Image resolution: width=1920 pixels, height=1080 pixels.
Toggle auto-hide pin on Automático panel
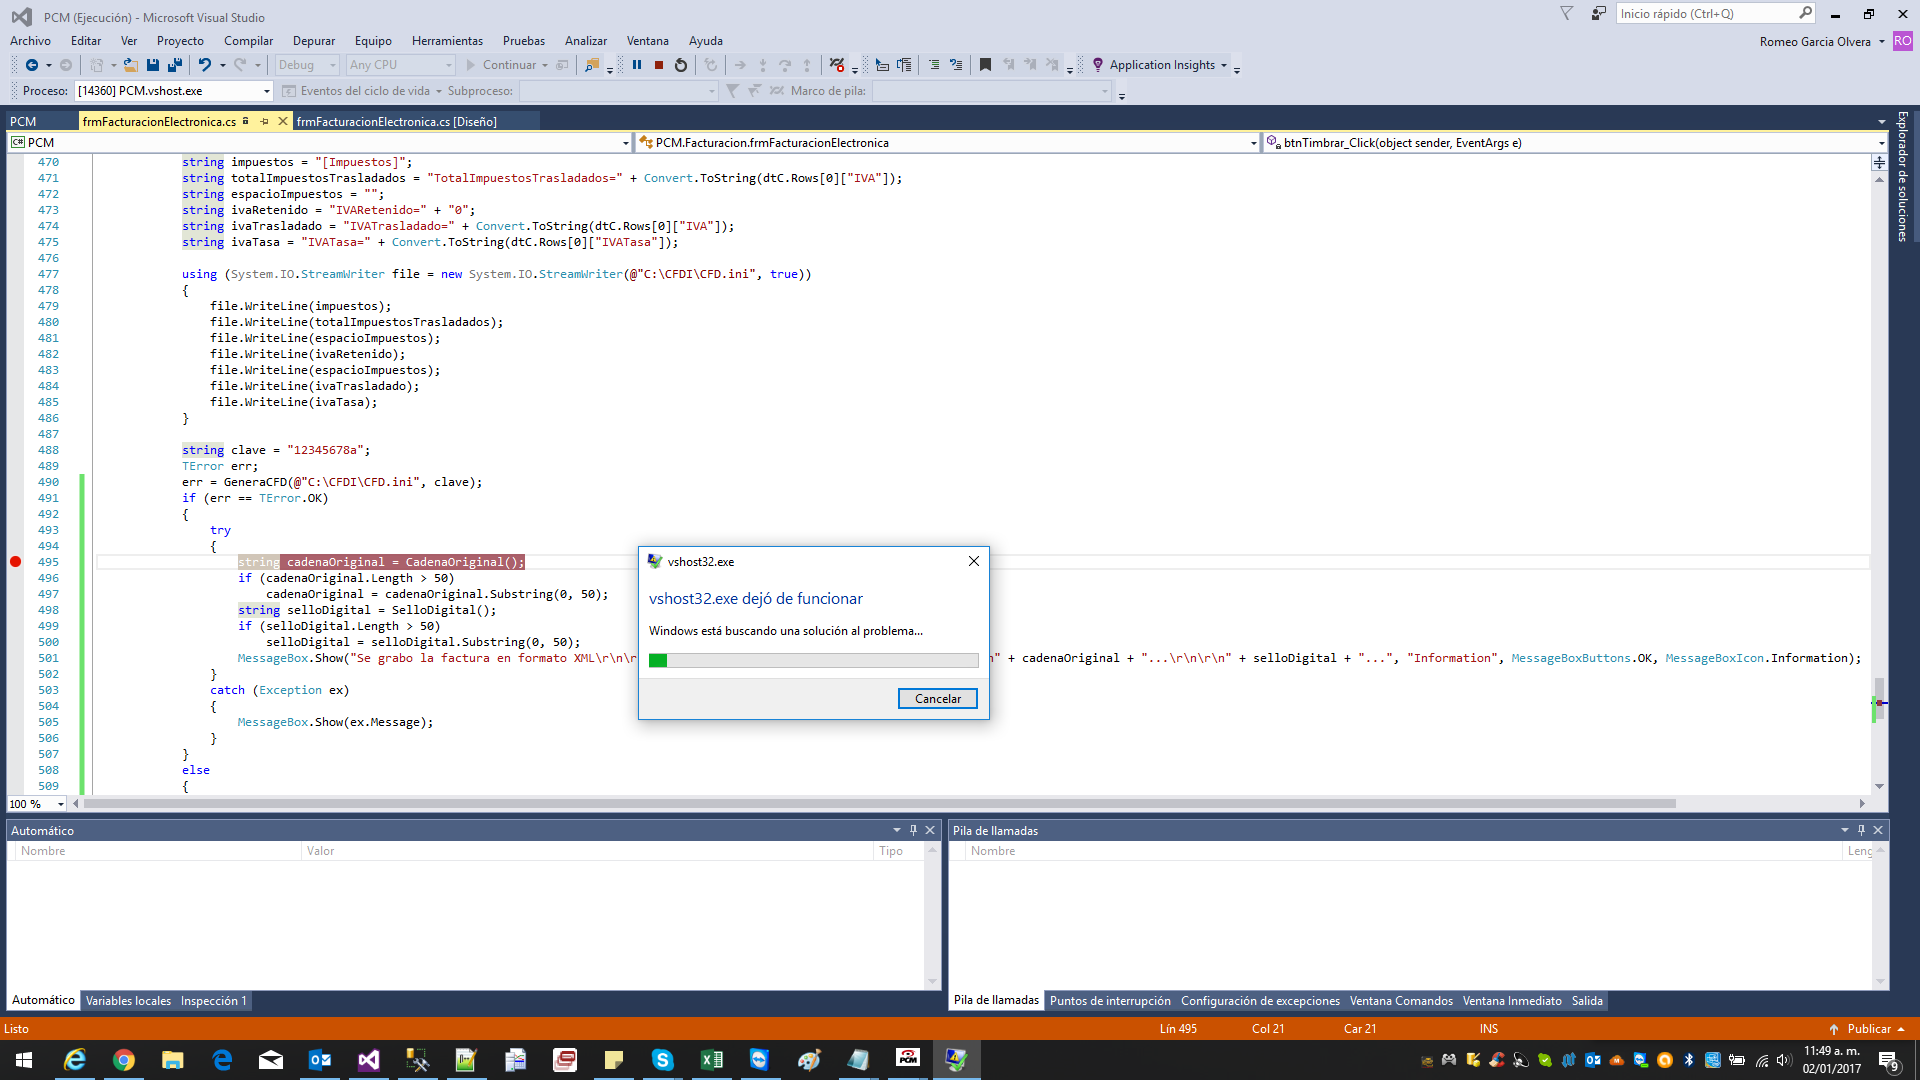click(913, 830)
